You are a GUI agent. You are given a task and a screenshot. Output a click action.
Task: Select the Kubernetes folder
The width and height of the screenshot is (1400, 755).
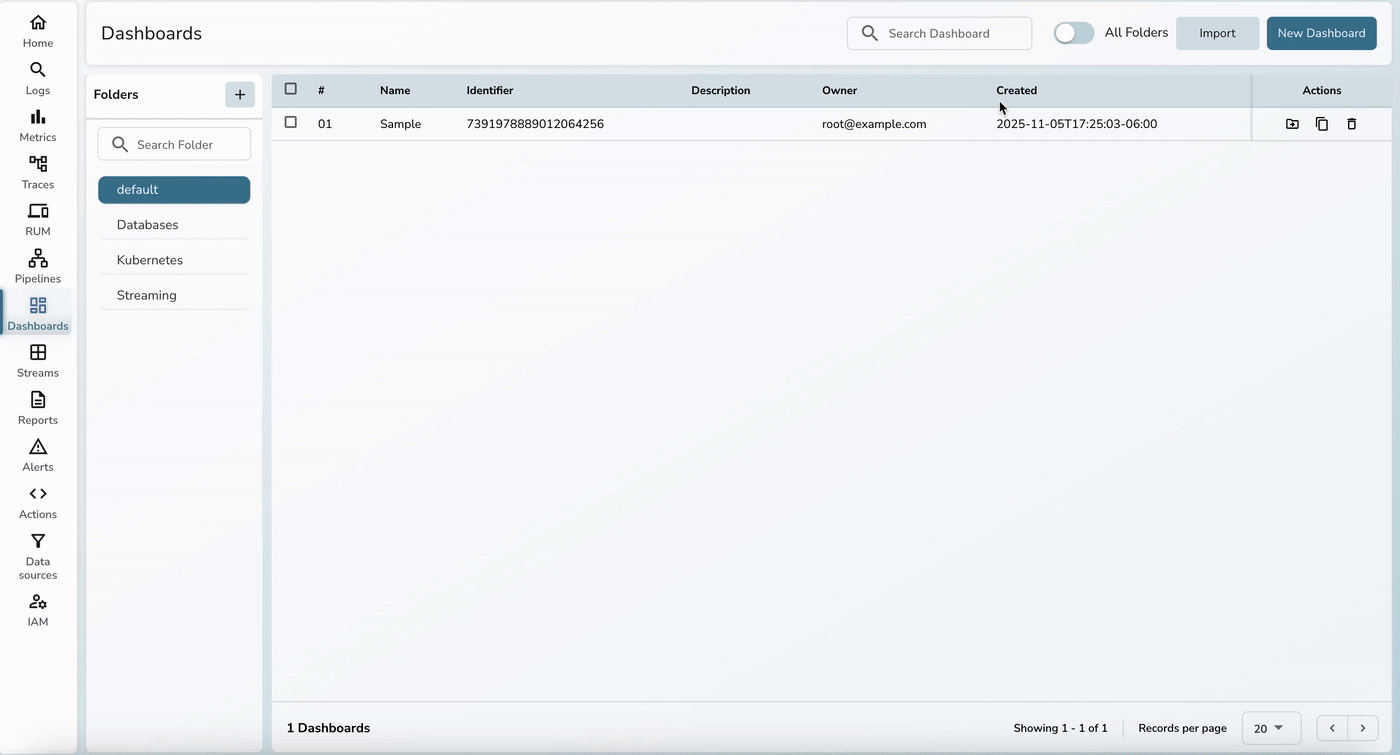pos(149,259)
